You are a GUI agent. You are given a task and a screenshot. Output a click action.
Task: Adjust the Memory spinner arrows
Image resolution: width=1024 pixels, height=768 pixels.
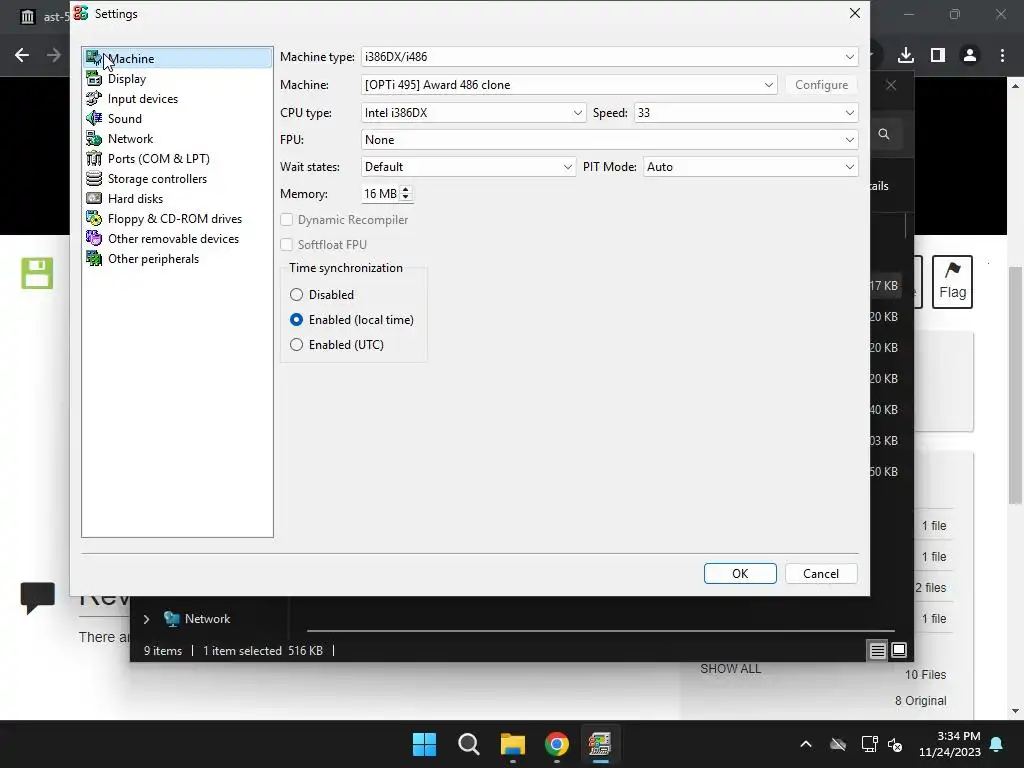406,193
